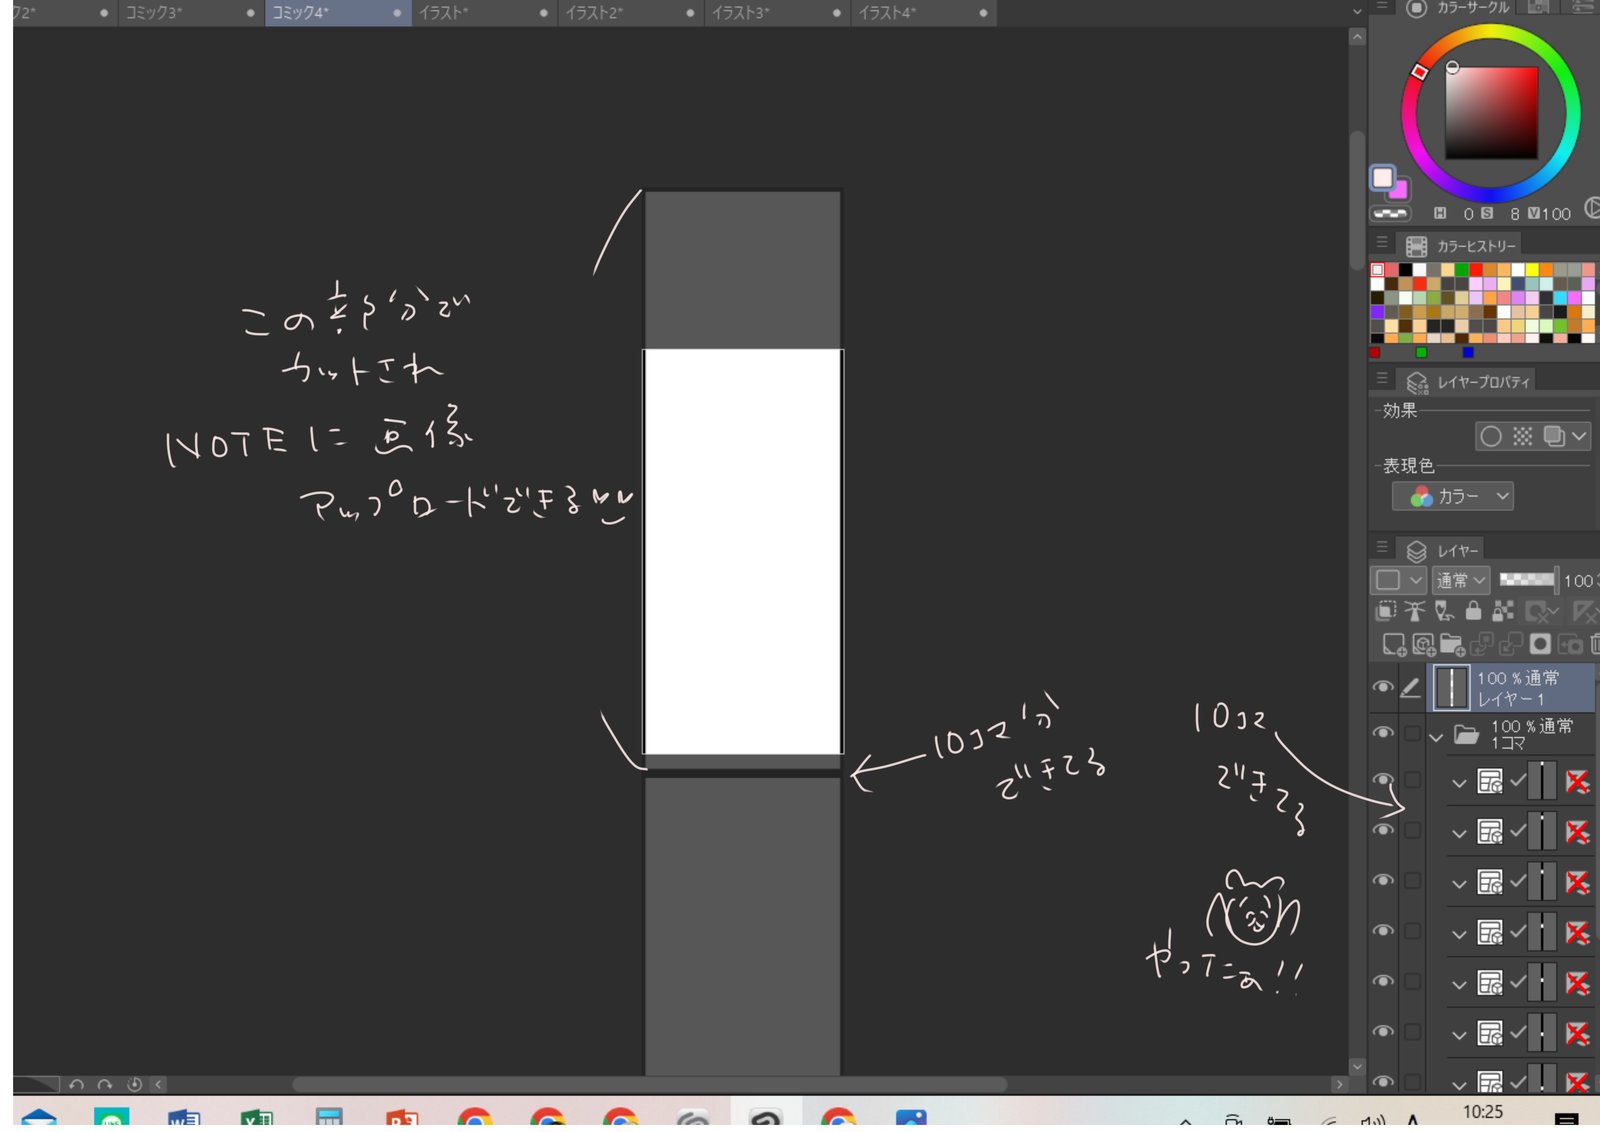The image size is (1600, 1132).
Task: Click canvas vertical scroll up arrow
Action: [1357, 37]
